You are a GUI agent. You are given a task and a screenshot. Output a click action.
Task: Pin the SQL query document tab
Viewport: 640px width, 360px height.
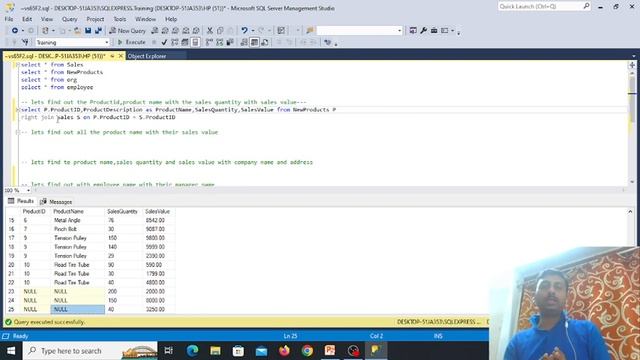tap(112, 56)
